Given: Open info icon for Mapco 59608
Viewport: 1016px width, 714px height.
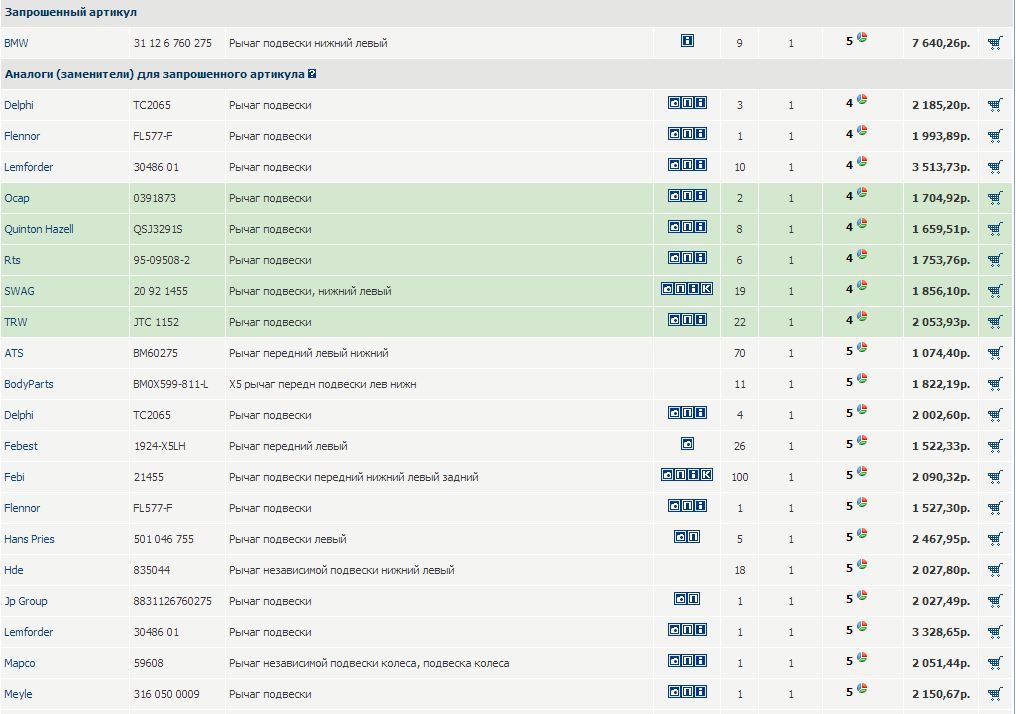Looking at the screenshot, I should point(700,661).
